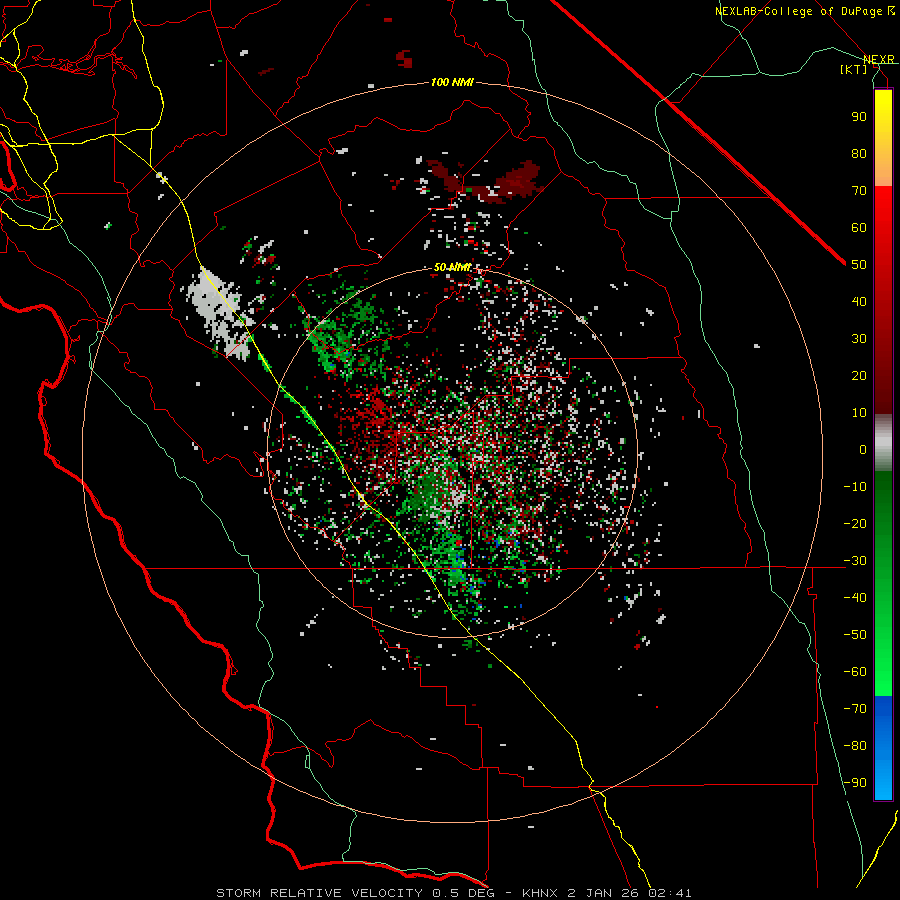Viewport: 900px width, 900px height.
Task: Click the 50 value on the velocity scale
Action: tap(859, 265)
